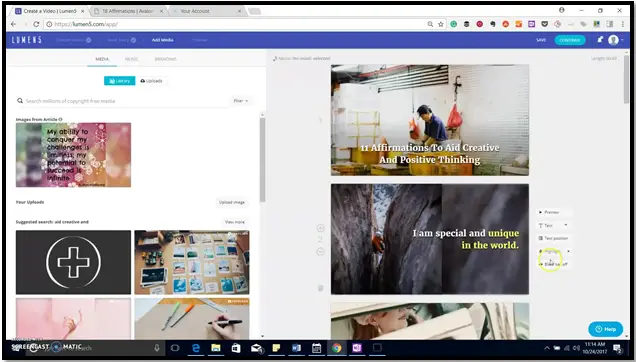
Task: Delete slide 2 using the trash icon
Action: click(320, 288)
